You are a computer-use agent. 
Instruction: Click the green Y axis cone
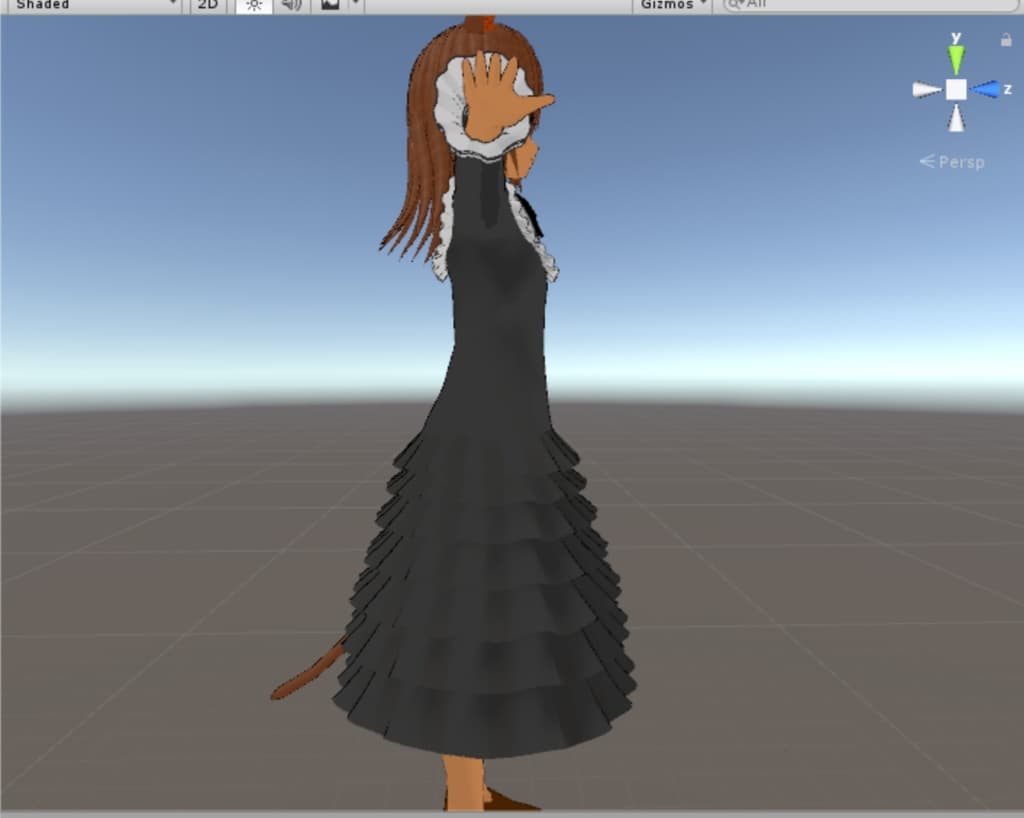(956, 58)
